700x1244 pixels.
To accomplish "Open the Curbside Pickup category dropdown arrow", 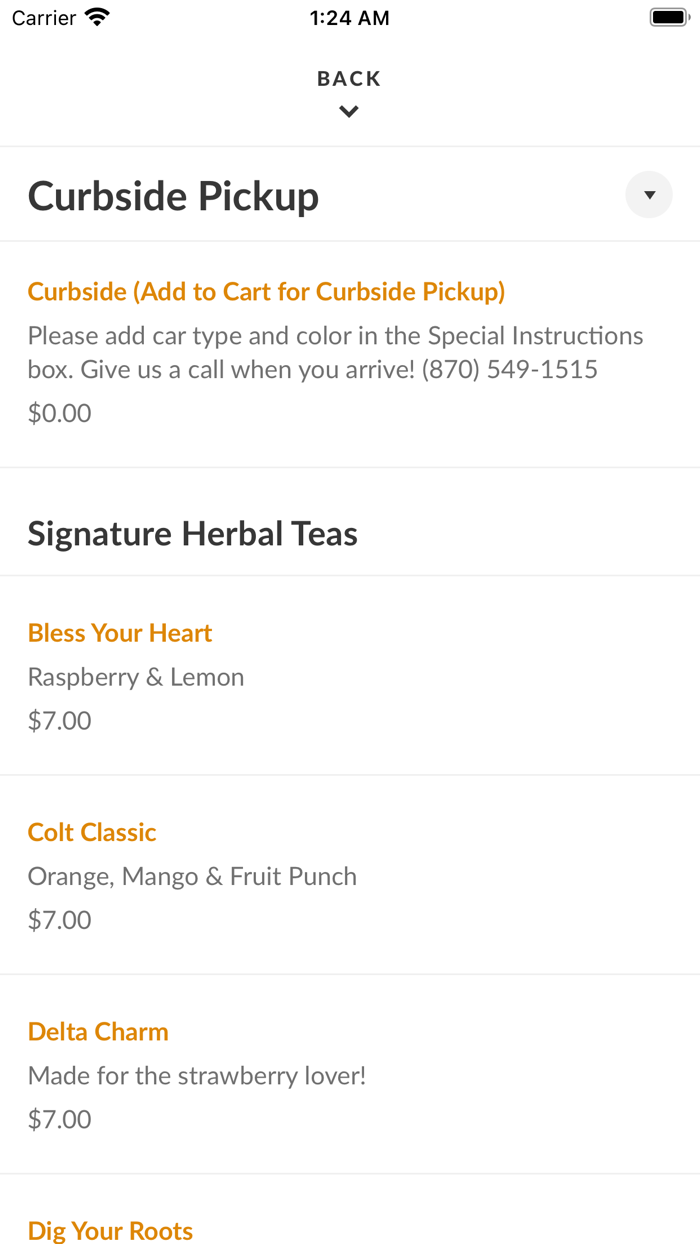I will (649, 195).
